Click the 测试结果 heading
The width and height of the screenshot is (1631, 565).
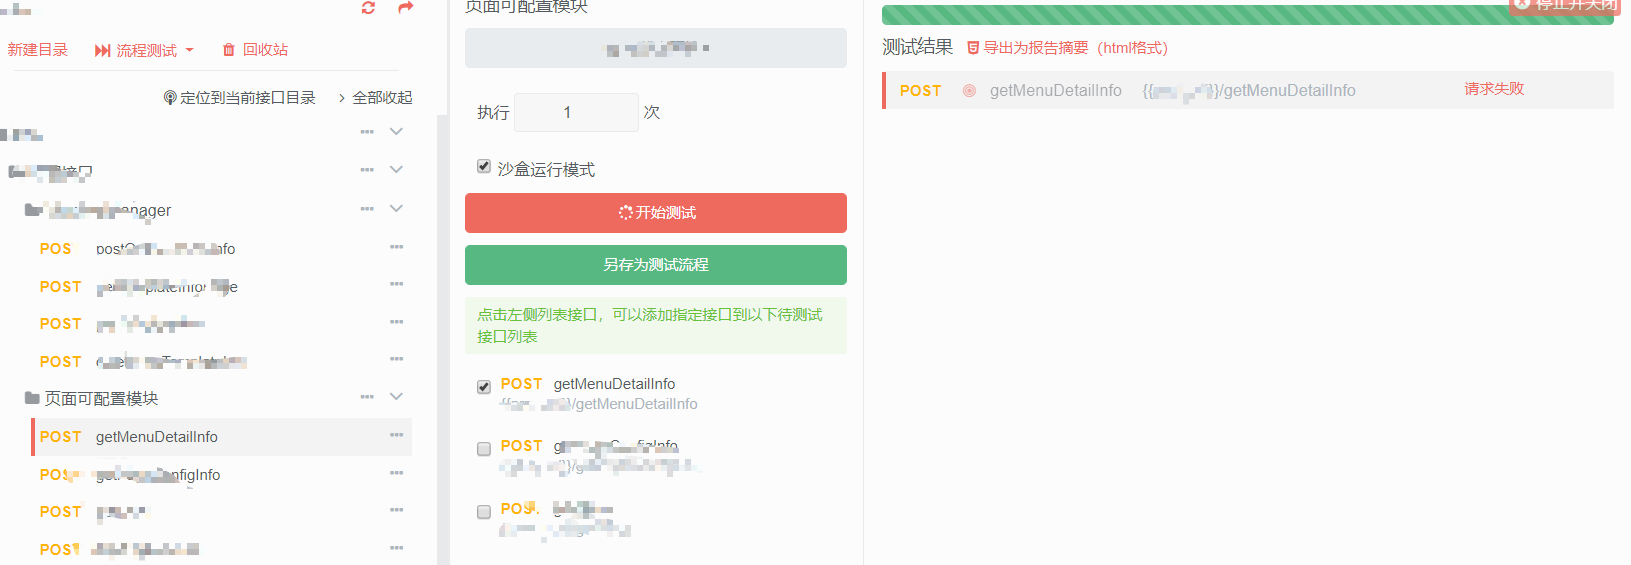918,47
